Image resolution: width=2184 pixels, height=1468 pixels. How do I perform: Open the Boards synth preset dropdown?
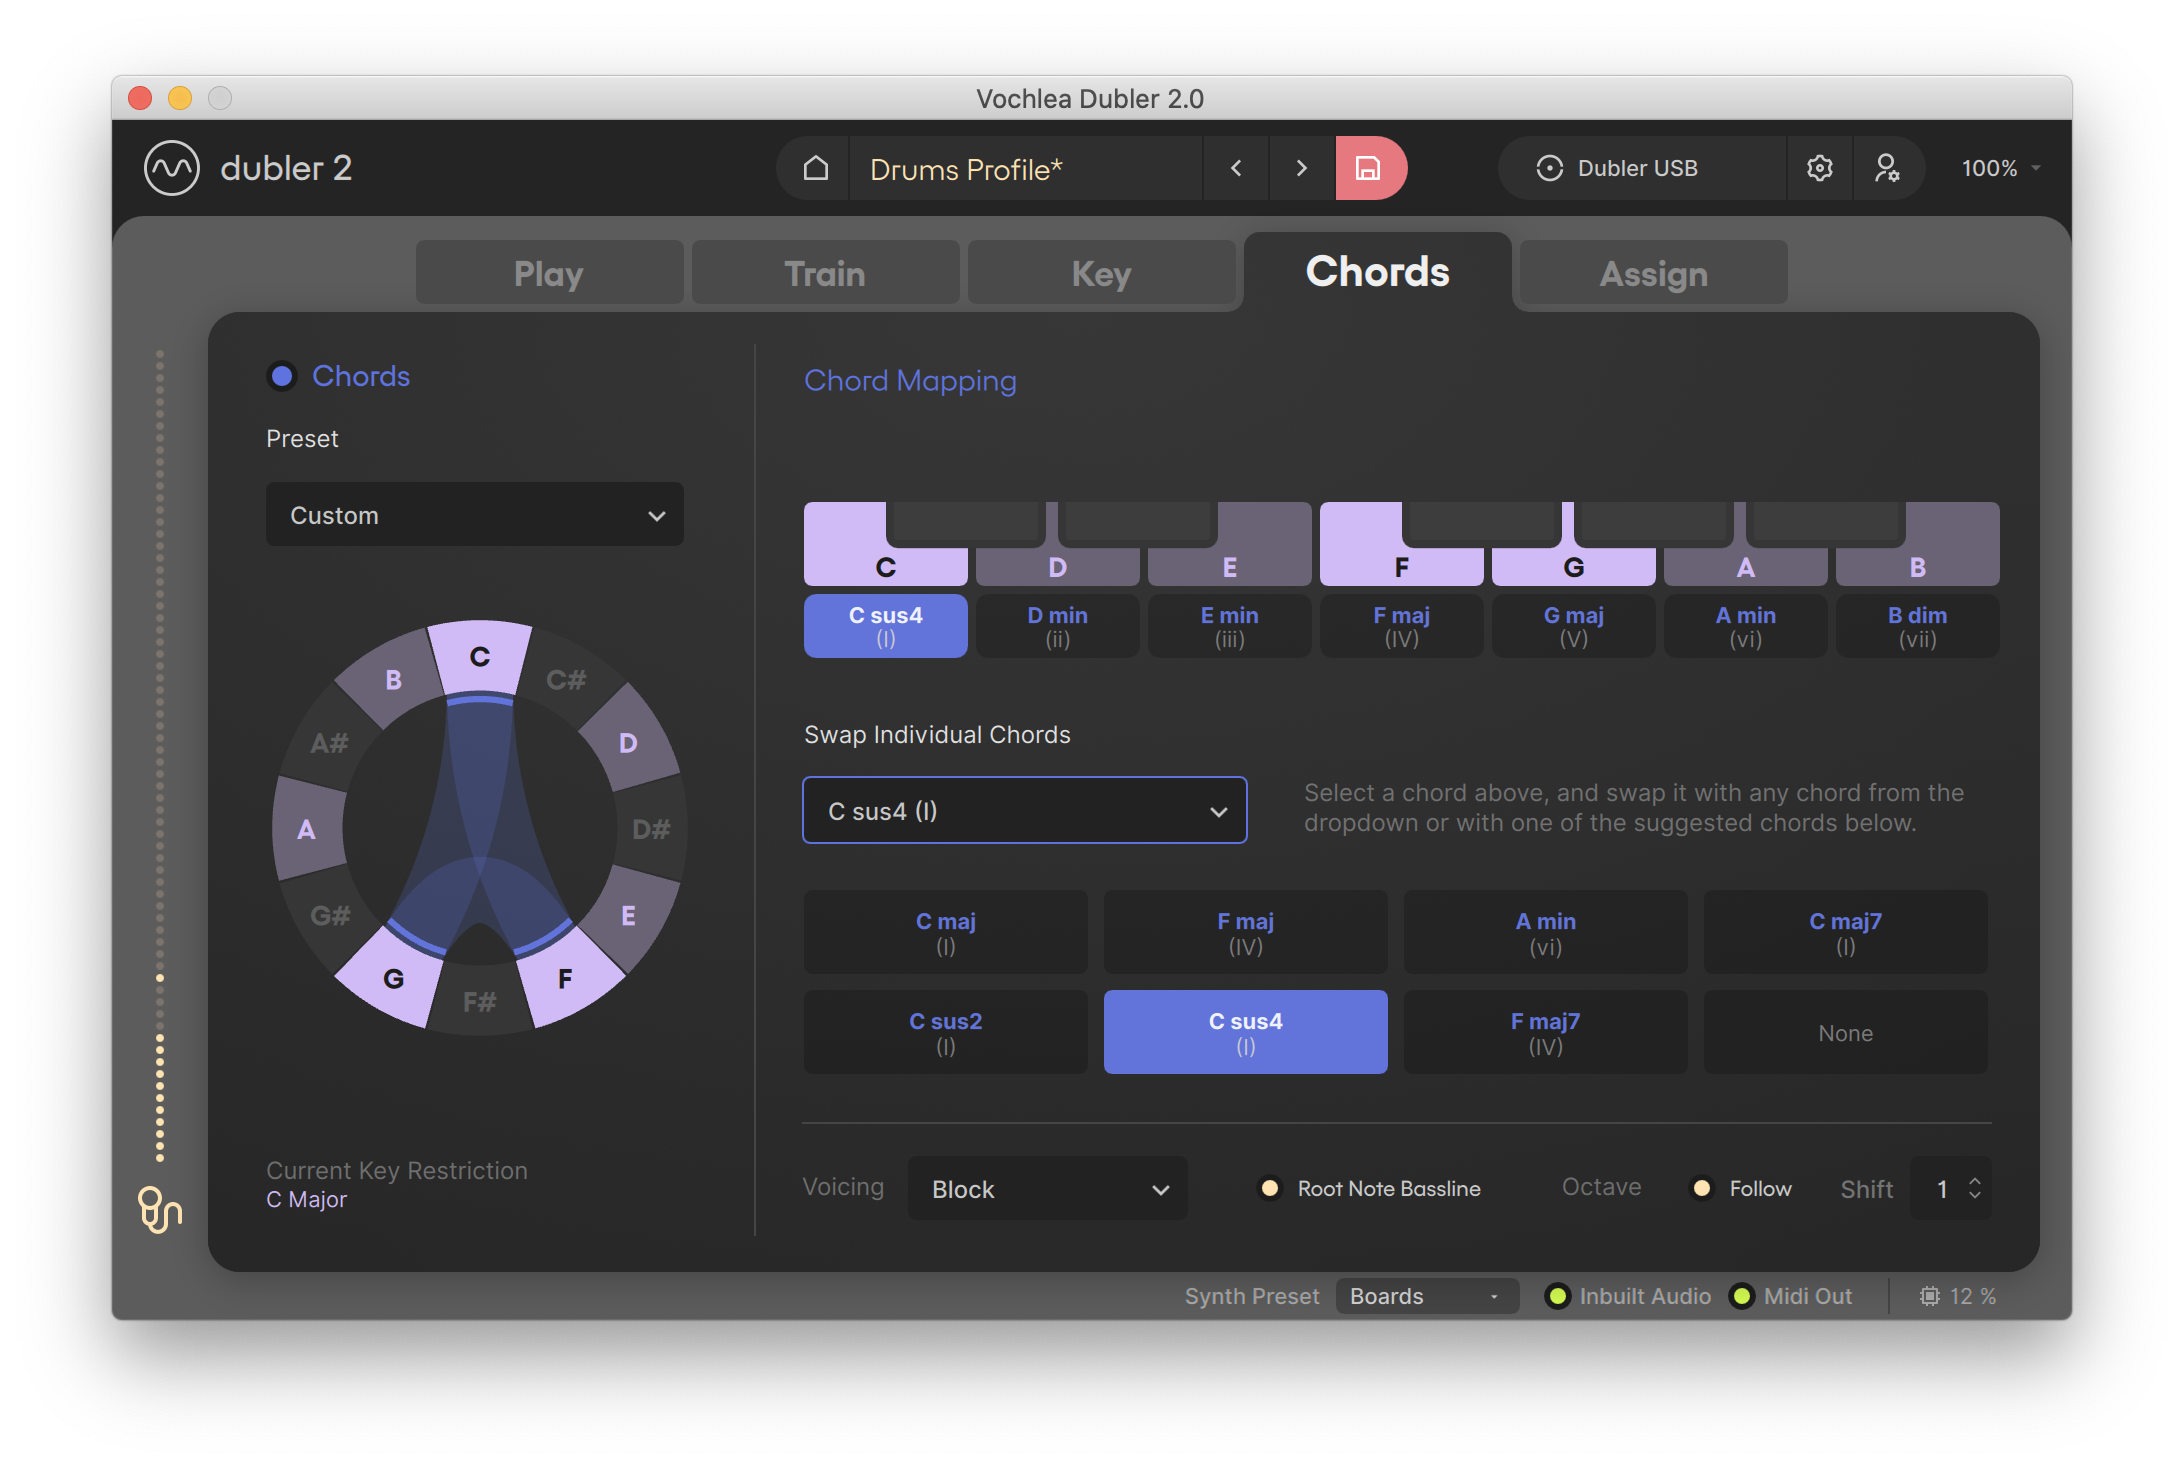click(1427, 1296)
